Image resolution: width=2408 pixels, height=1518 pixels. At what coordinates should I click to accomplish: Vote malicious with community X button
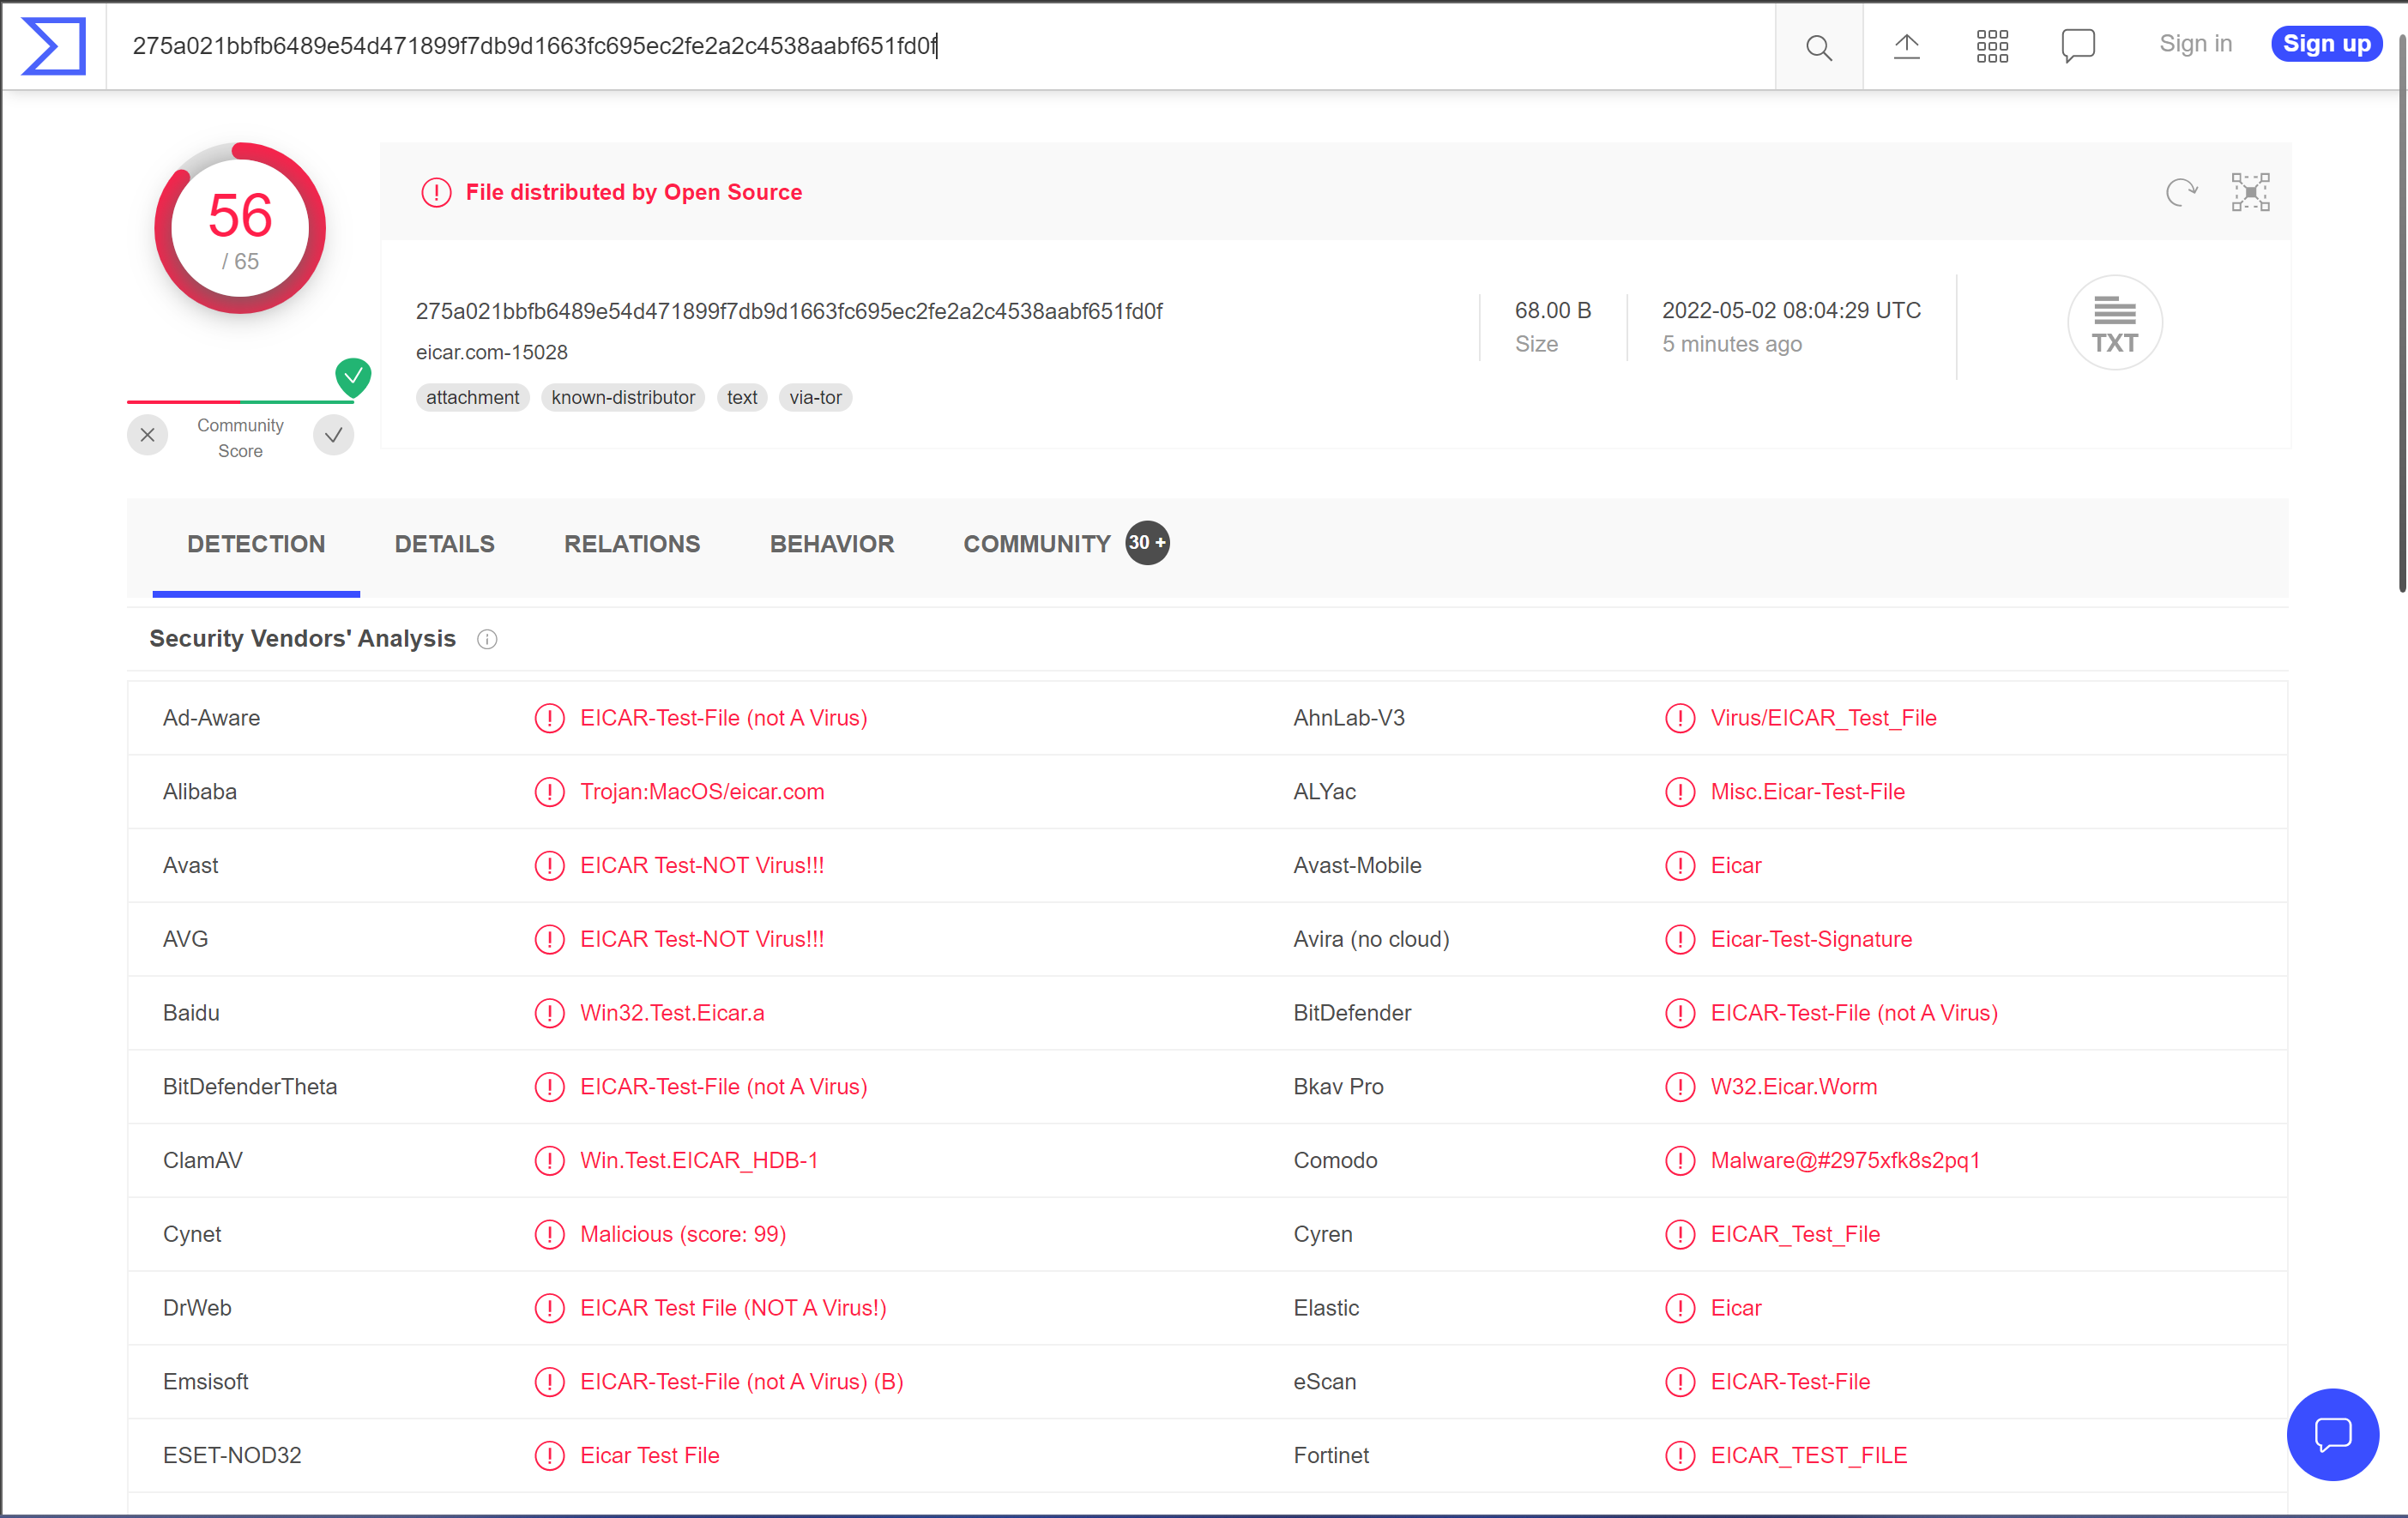point(148,435)
